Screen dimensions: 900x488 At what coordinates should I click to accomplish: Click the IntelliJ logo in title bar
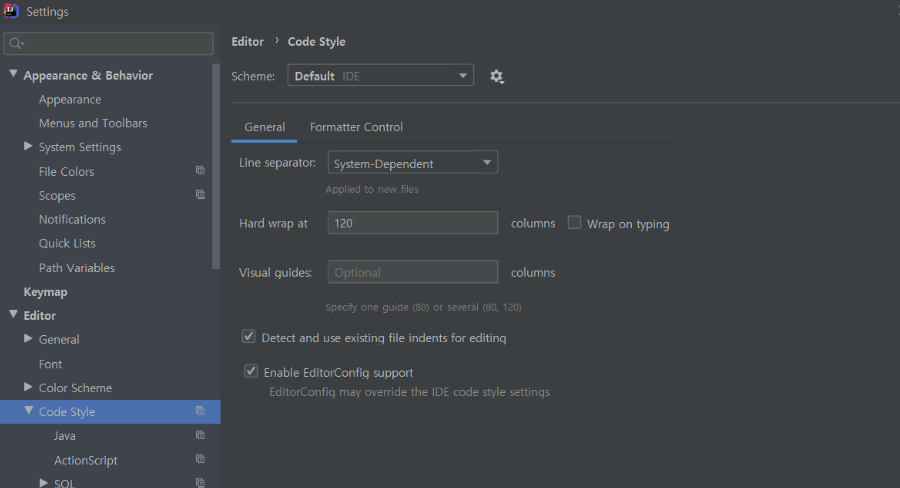pyautogui.click(x=11, y=11)
